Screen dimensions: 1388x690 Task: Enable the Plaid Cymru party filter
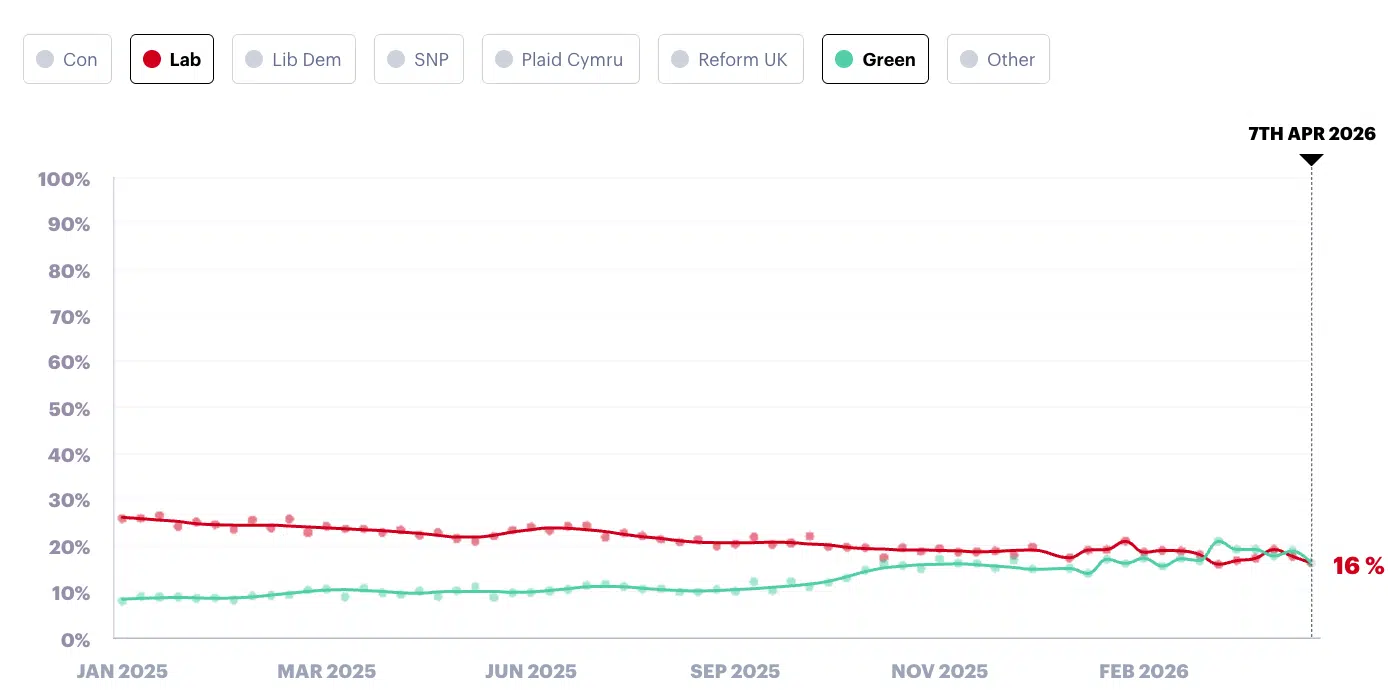tap(560, 59)
